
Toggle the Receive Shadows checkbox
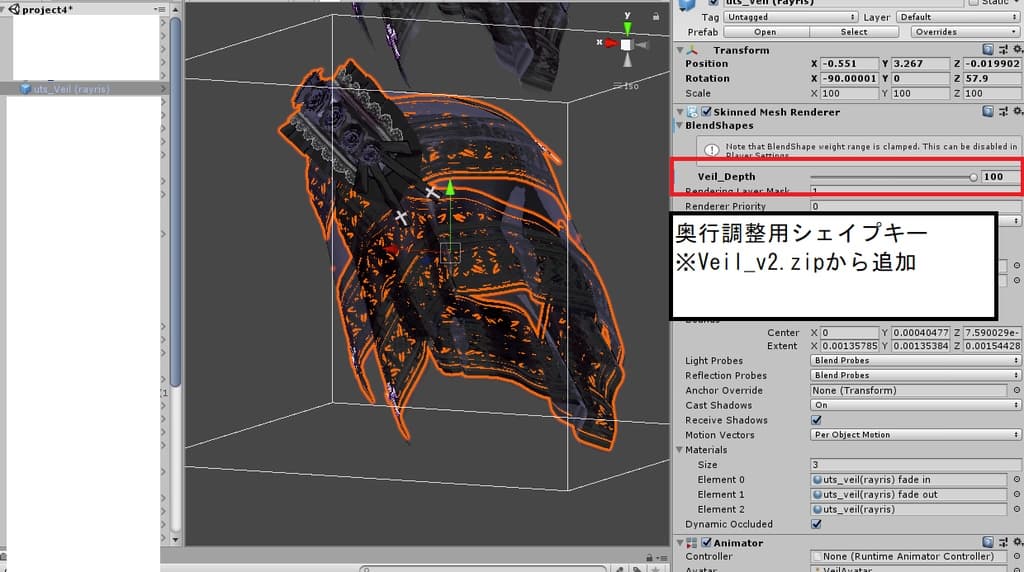pyautogui.click(x=816, y=421)
